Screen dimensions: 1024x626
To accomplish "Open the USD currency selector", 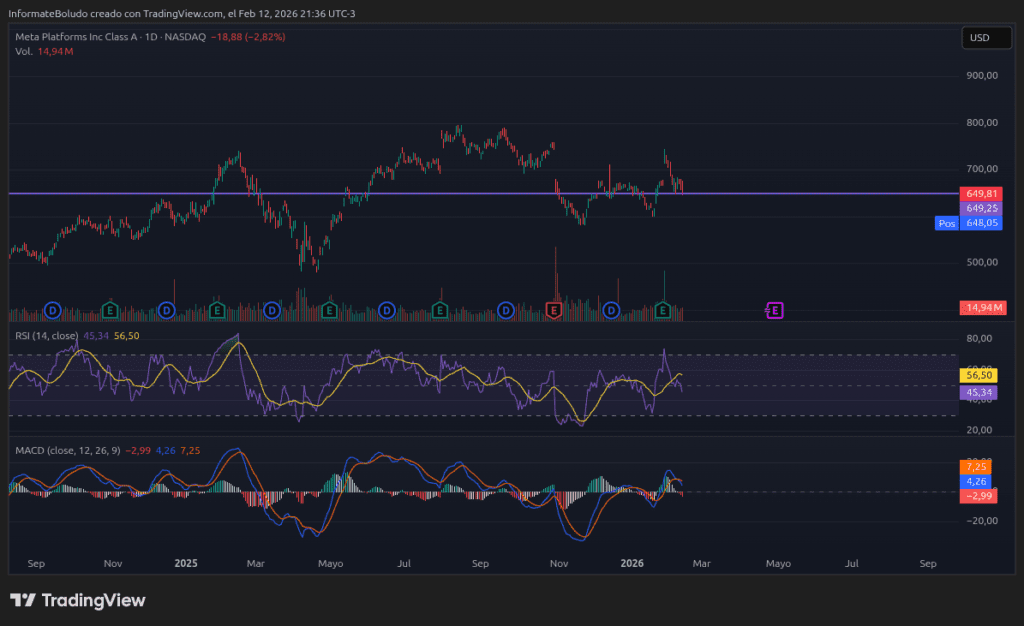I will 979,38.
